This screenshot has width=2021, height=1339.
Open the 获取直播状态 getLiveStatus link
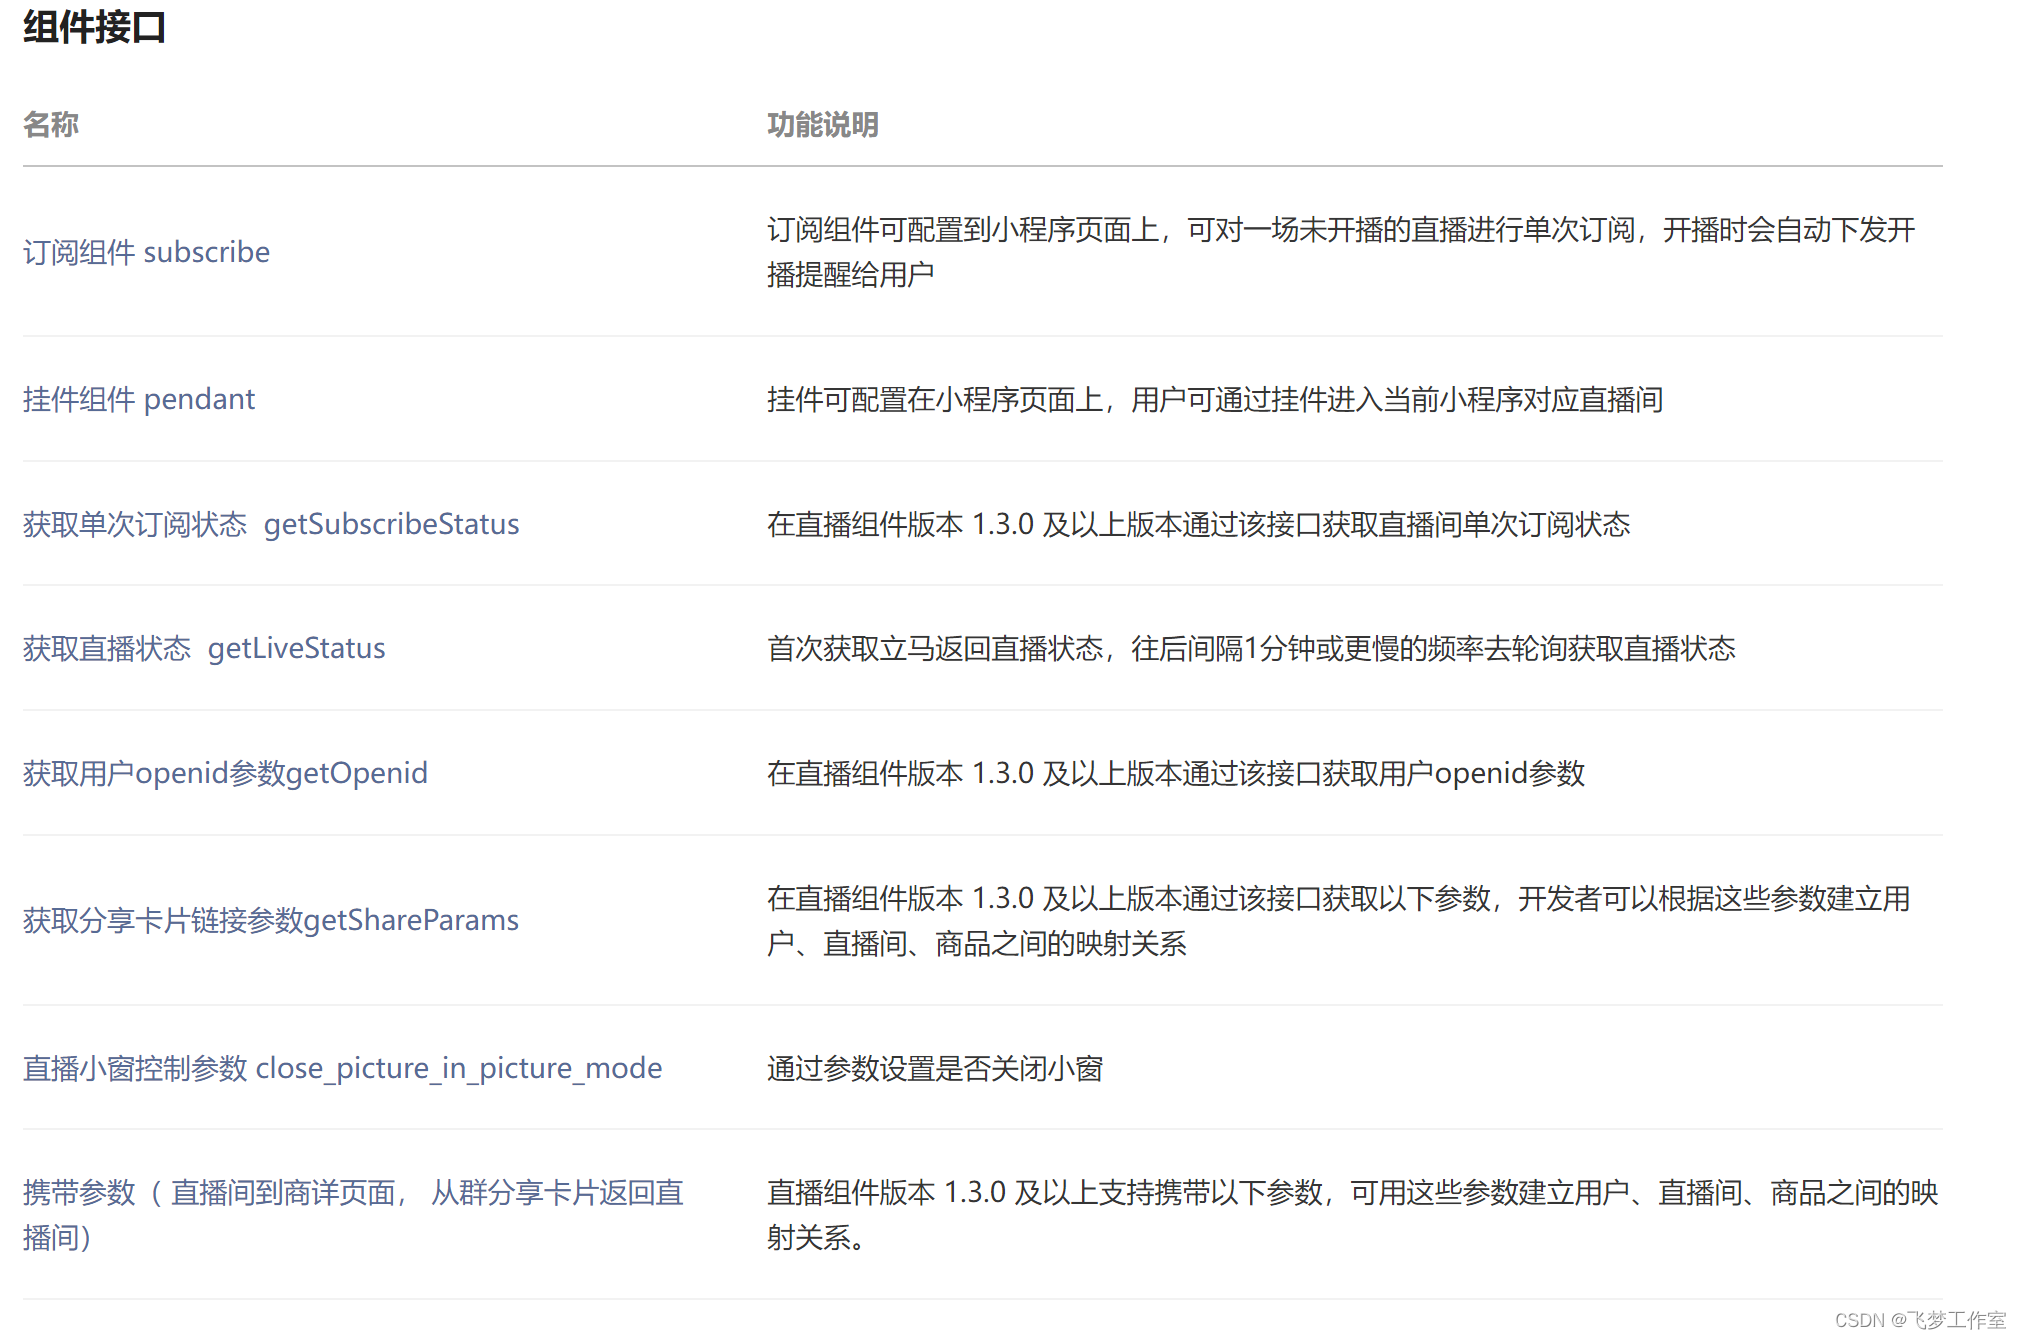click(204, 648)
